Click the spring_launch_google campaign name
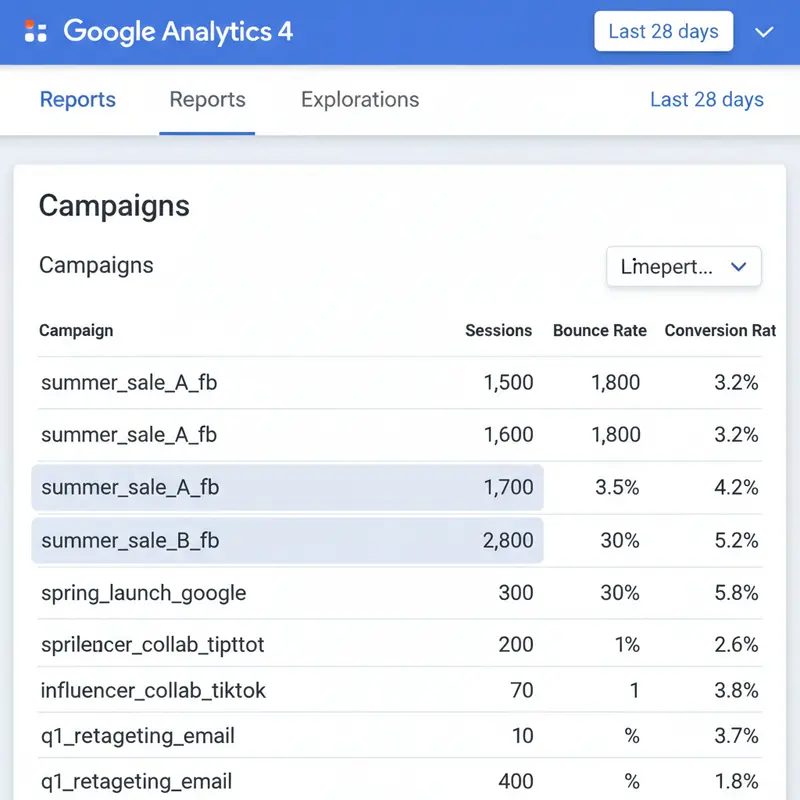The height and width of the screenshot is (800, 800). (143, 593)
